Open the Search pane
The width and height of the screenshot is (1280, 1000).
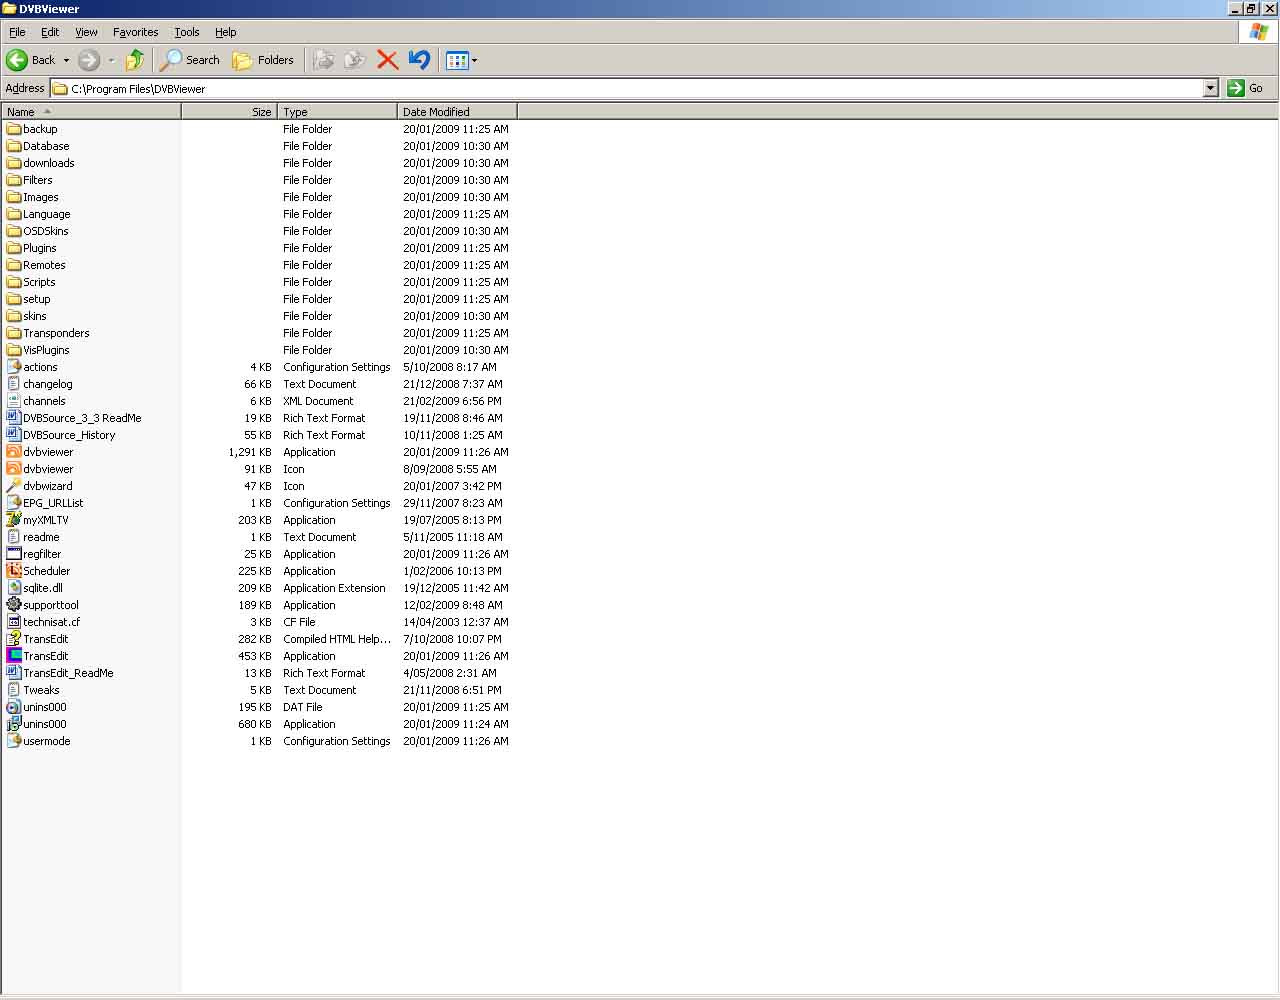click(x=190, y=60)
